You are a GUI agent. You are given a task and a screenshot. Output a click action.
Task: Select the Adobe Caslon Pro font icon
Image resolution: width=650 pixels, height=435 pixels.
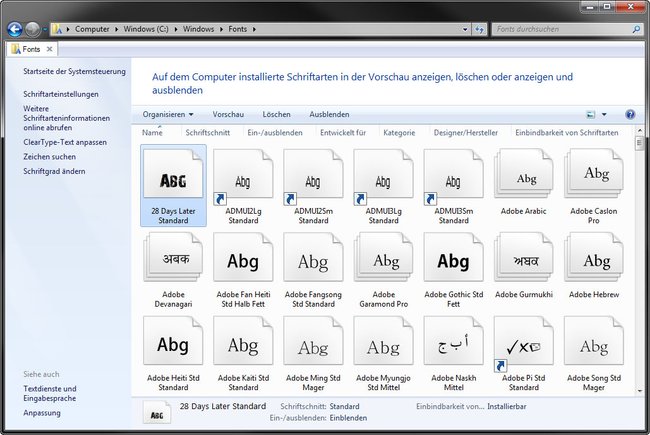[x=594, y=174]
